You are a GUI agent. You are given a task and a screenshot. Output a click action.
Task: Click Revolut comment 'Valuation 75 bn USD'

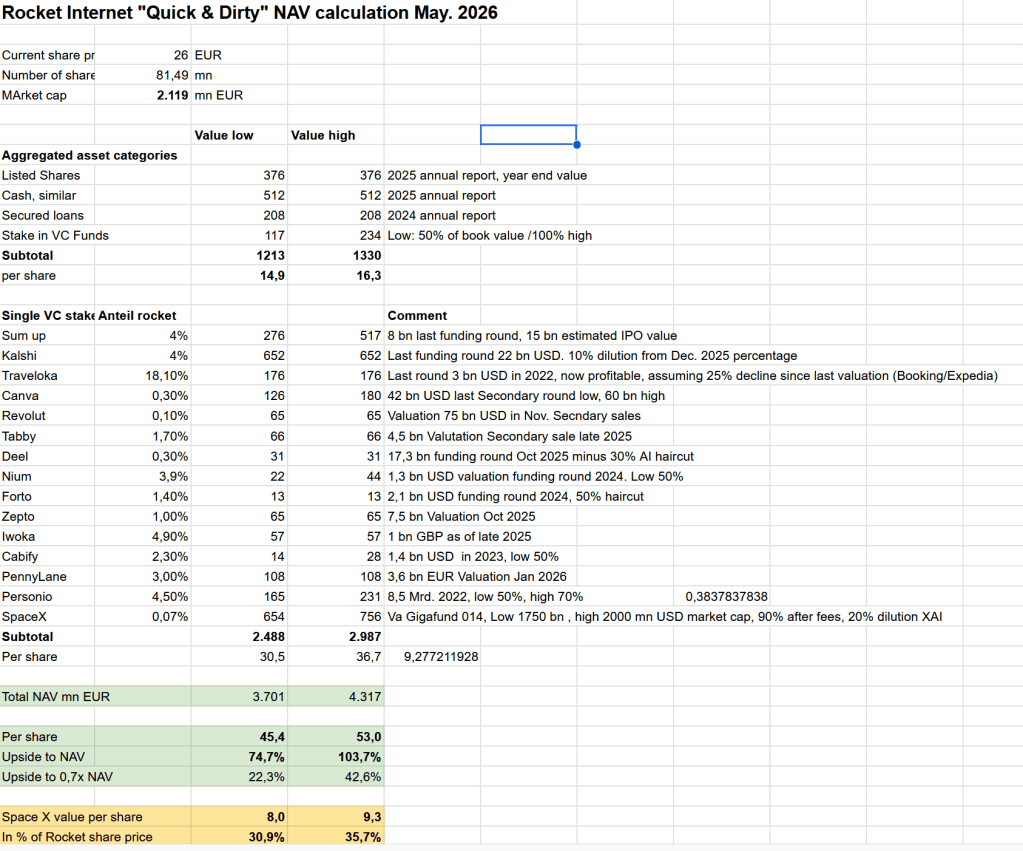click(x=514, y=416)
